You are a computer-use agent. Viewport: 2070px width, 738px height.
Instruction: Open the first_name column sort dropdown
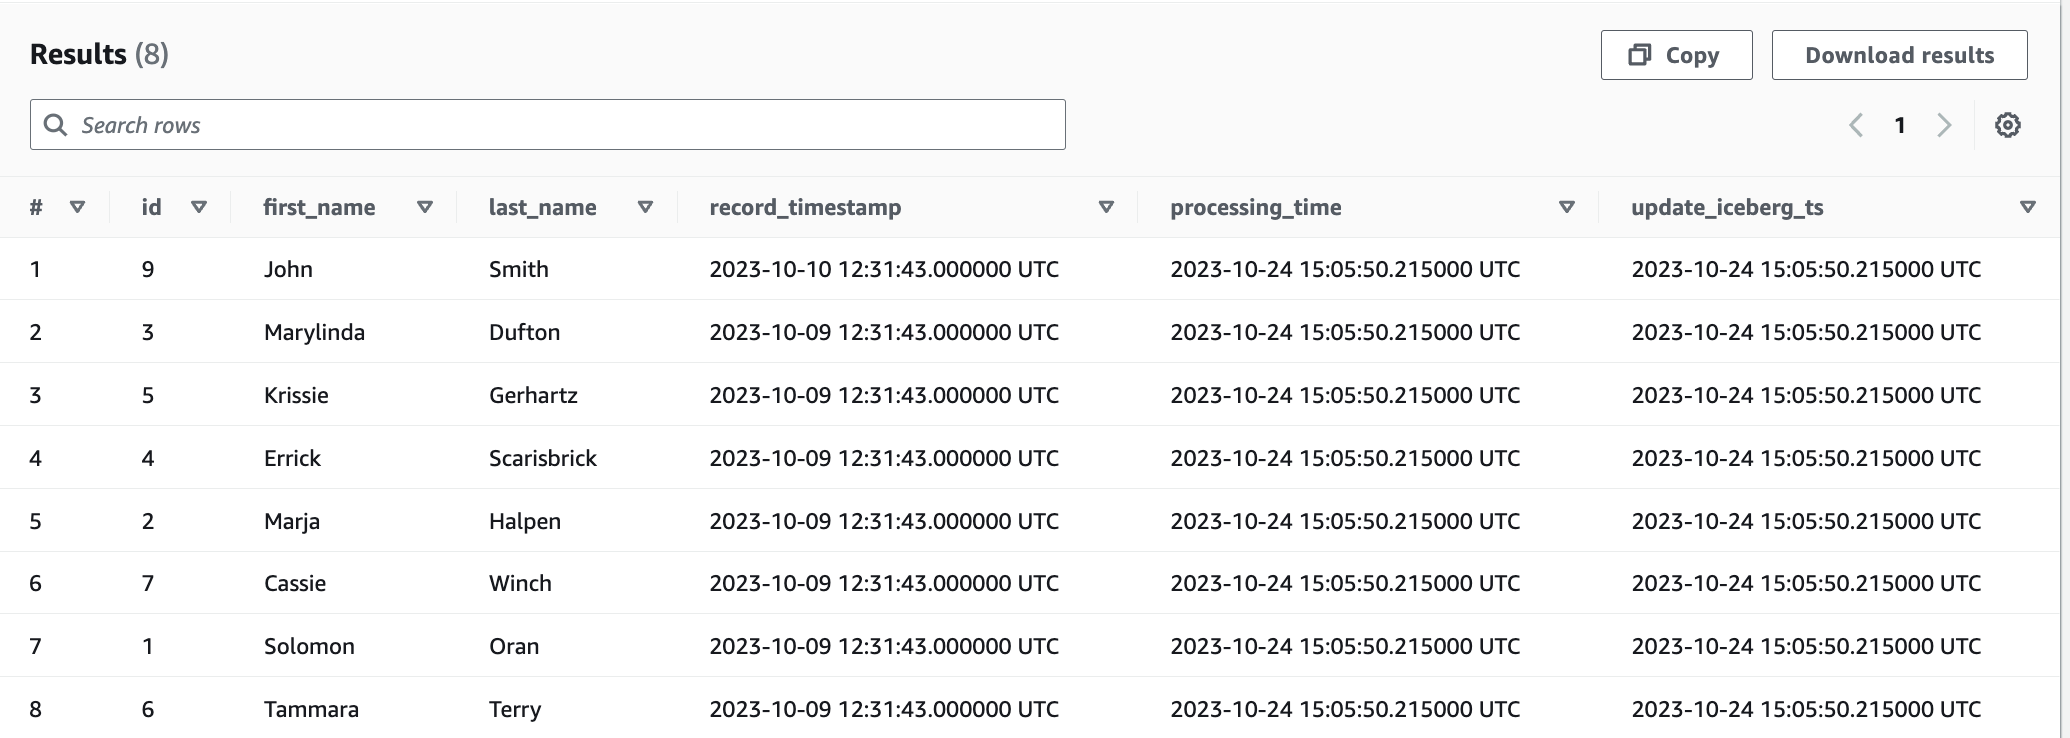click(x=424, y=207)
